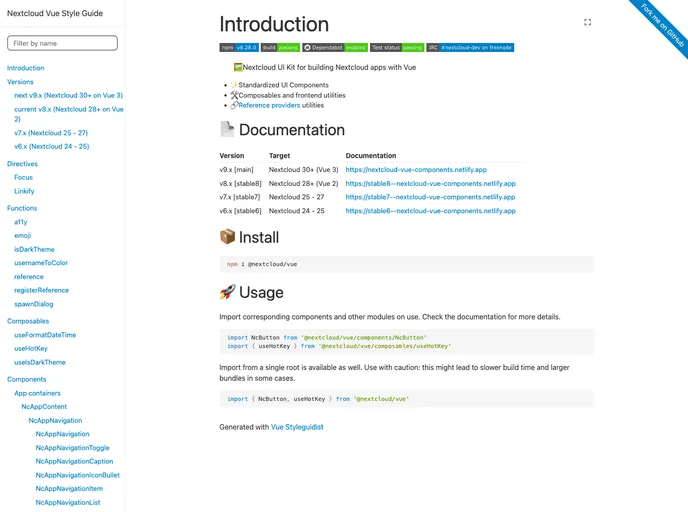Open the stable6 netlify docs URL

(430, 211)
